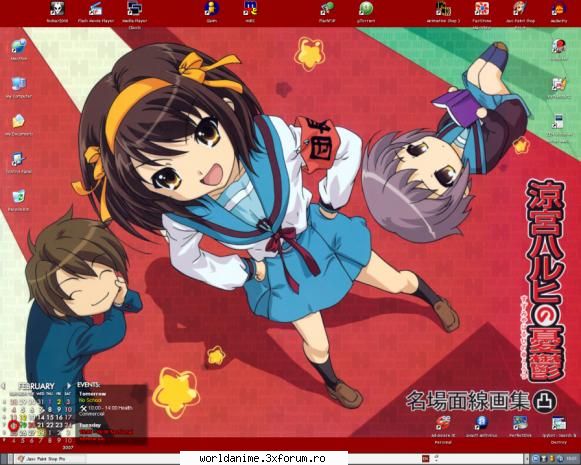Viewport: 581px width, 465px height.
Task: Open the My Computer desktop icon
Action: point(19,84)
